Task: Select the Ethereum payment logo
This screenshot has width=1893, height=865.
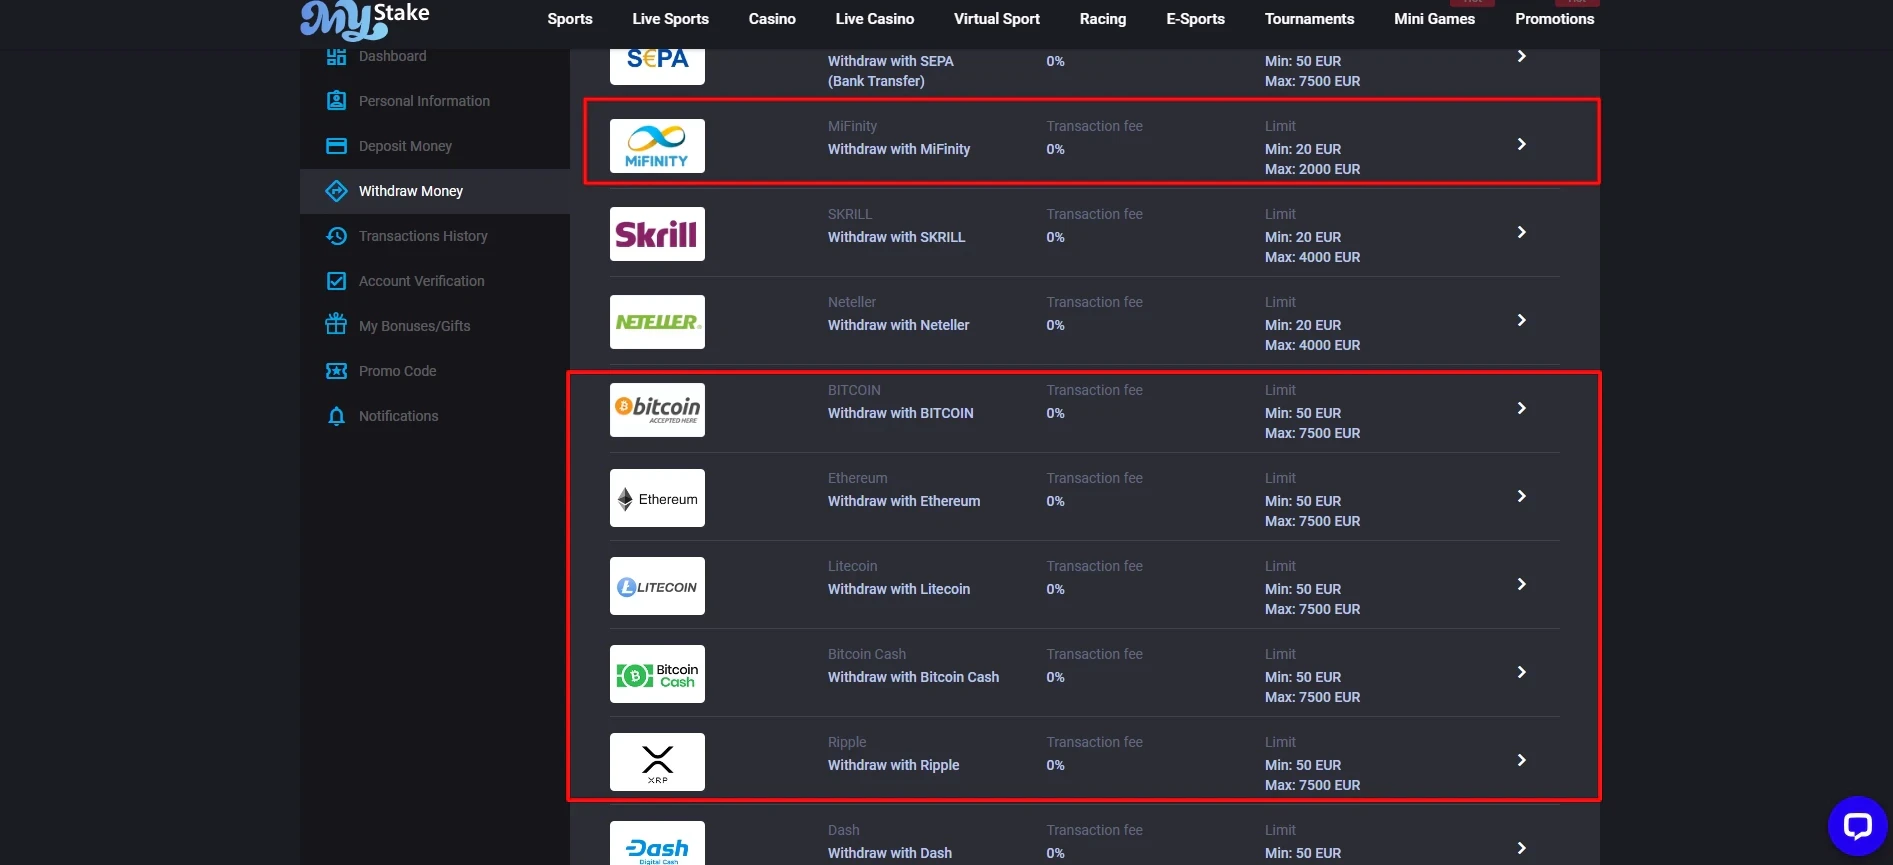Action: 657,498
